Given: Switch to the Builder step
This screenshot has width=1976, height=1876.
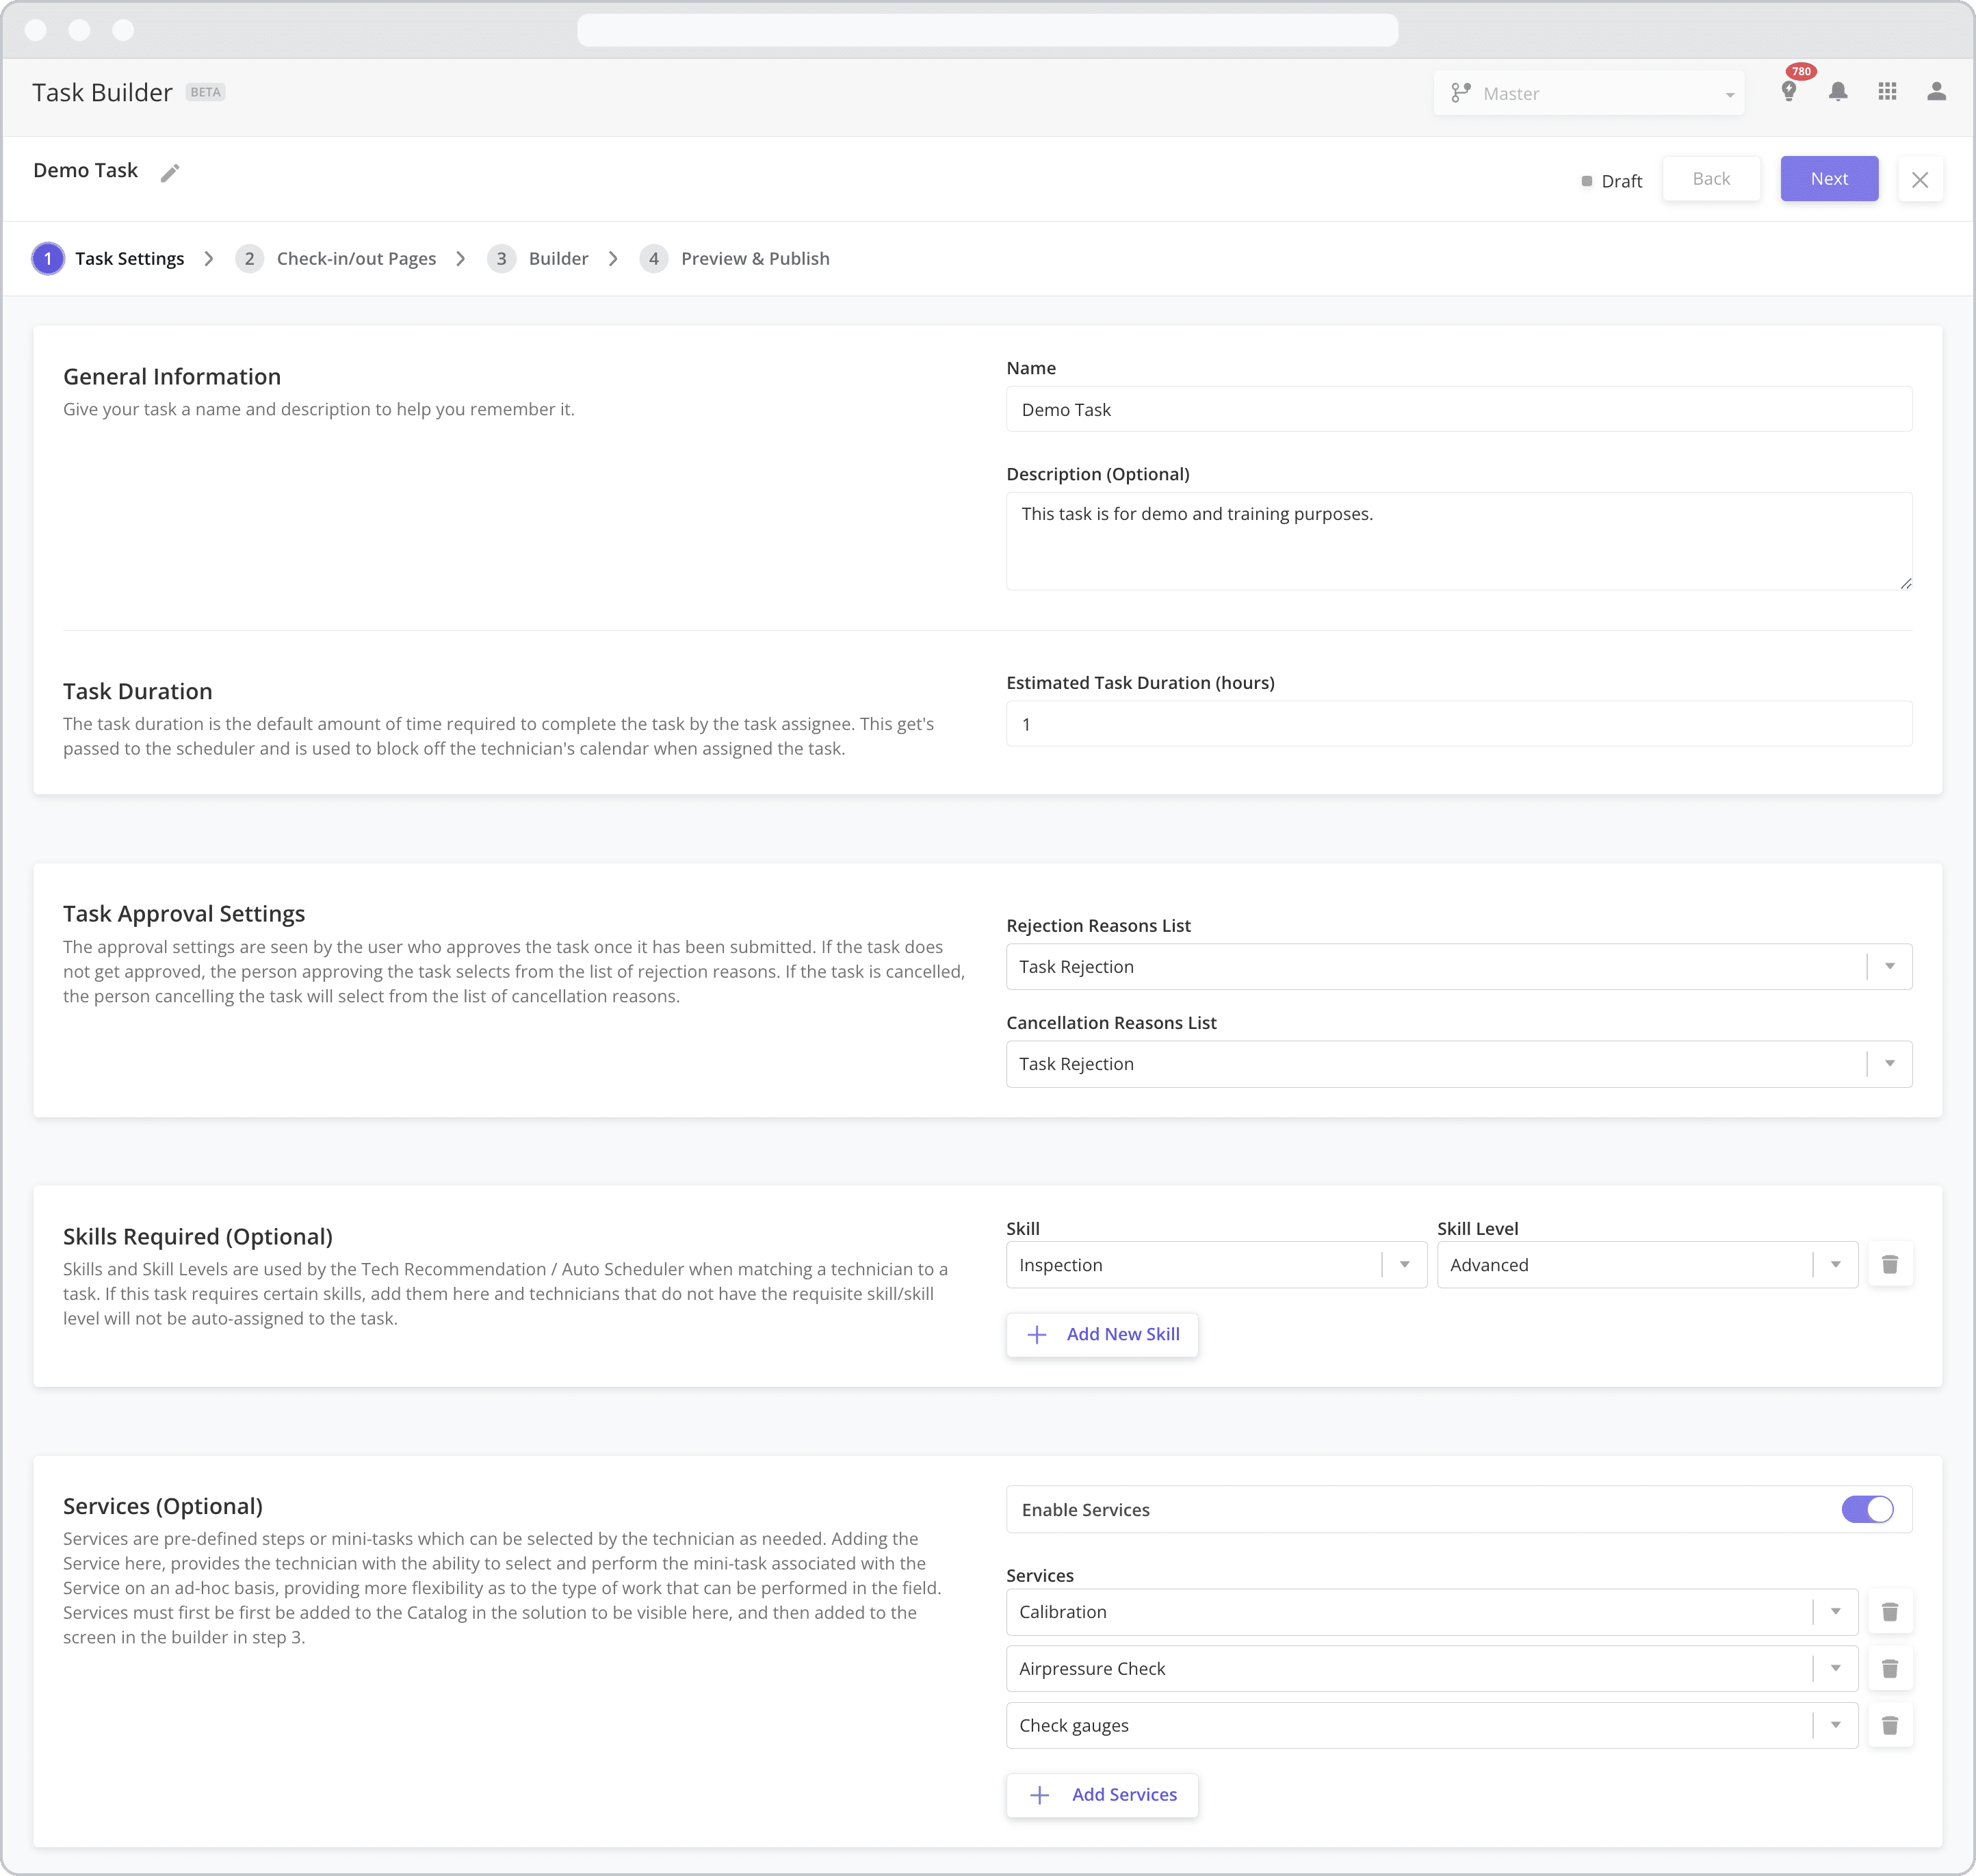Looking at the screenshot, I should (x=557, y=258).
